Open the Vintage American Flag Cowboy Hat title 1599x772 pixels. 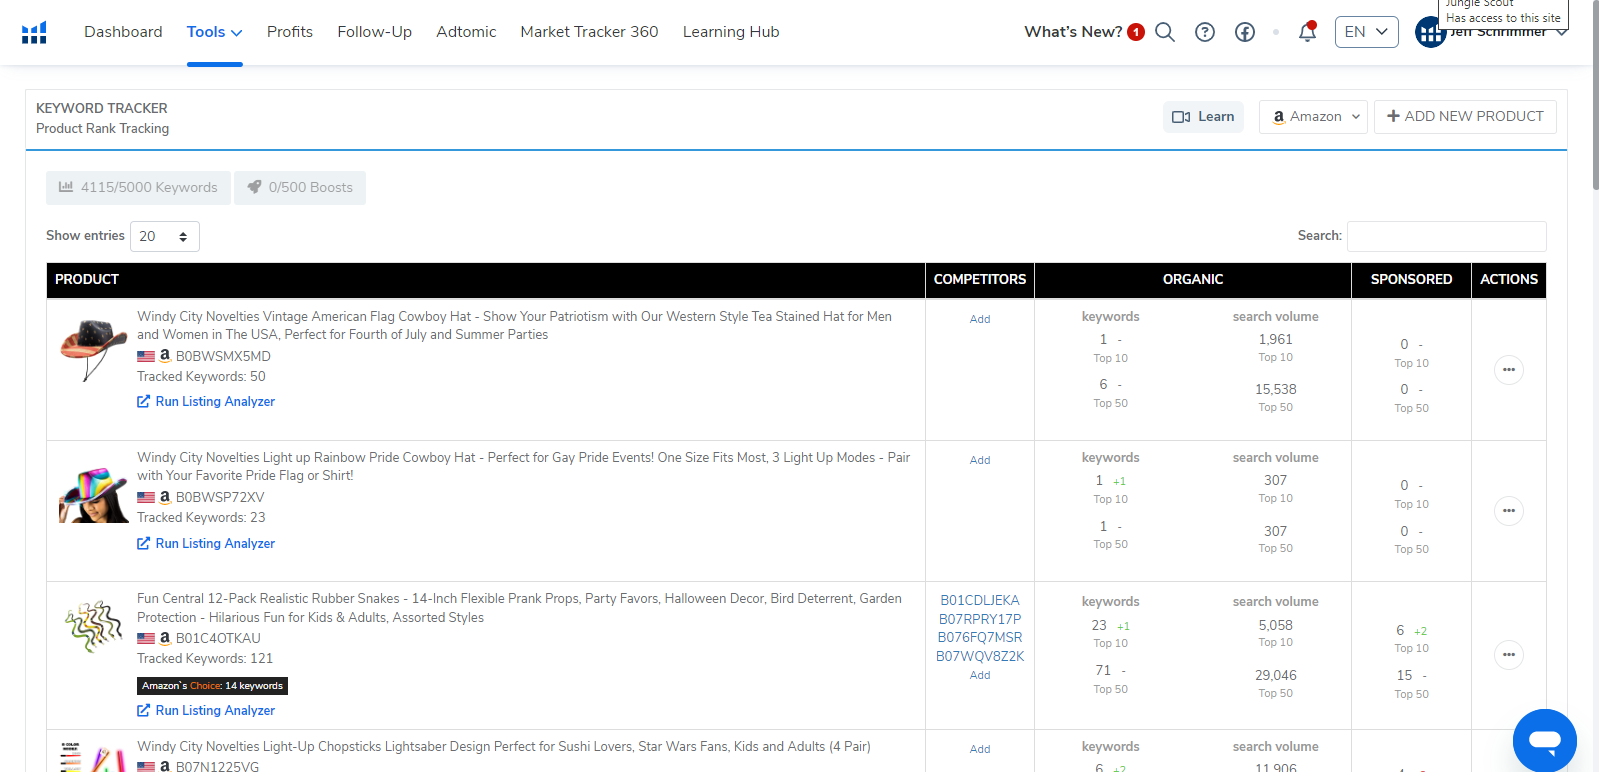[x=514, y=326]
